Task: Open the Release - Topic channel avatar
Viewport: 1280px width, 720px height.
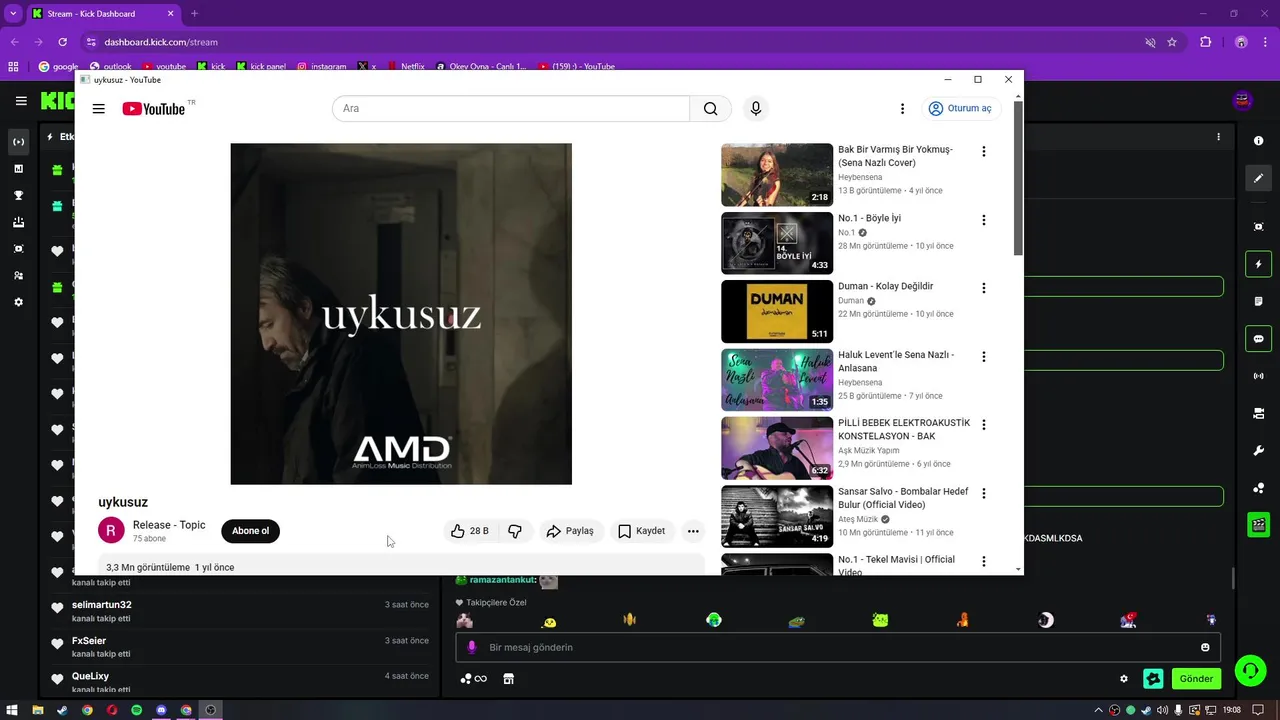Action: pos(111,531)
